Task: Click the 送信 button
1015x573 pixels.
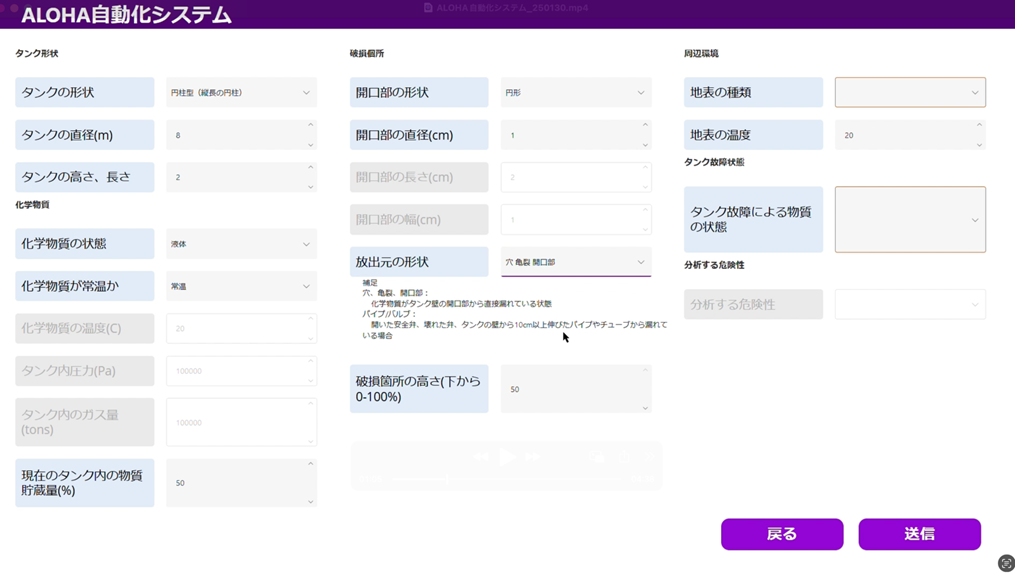Action: [x=919, y=534]
